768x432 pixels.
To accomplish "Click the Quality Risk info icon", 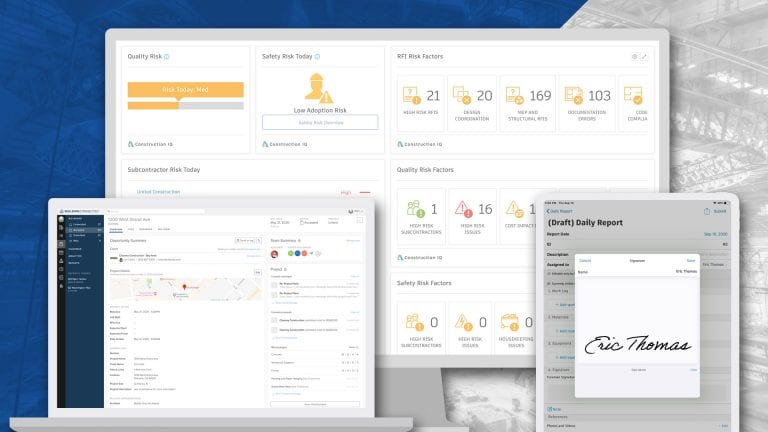I will tap(167, 56).
